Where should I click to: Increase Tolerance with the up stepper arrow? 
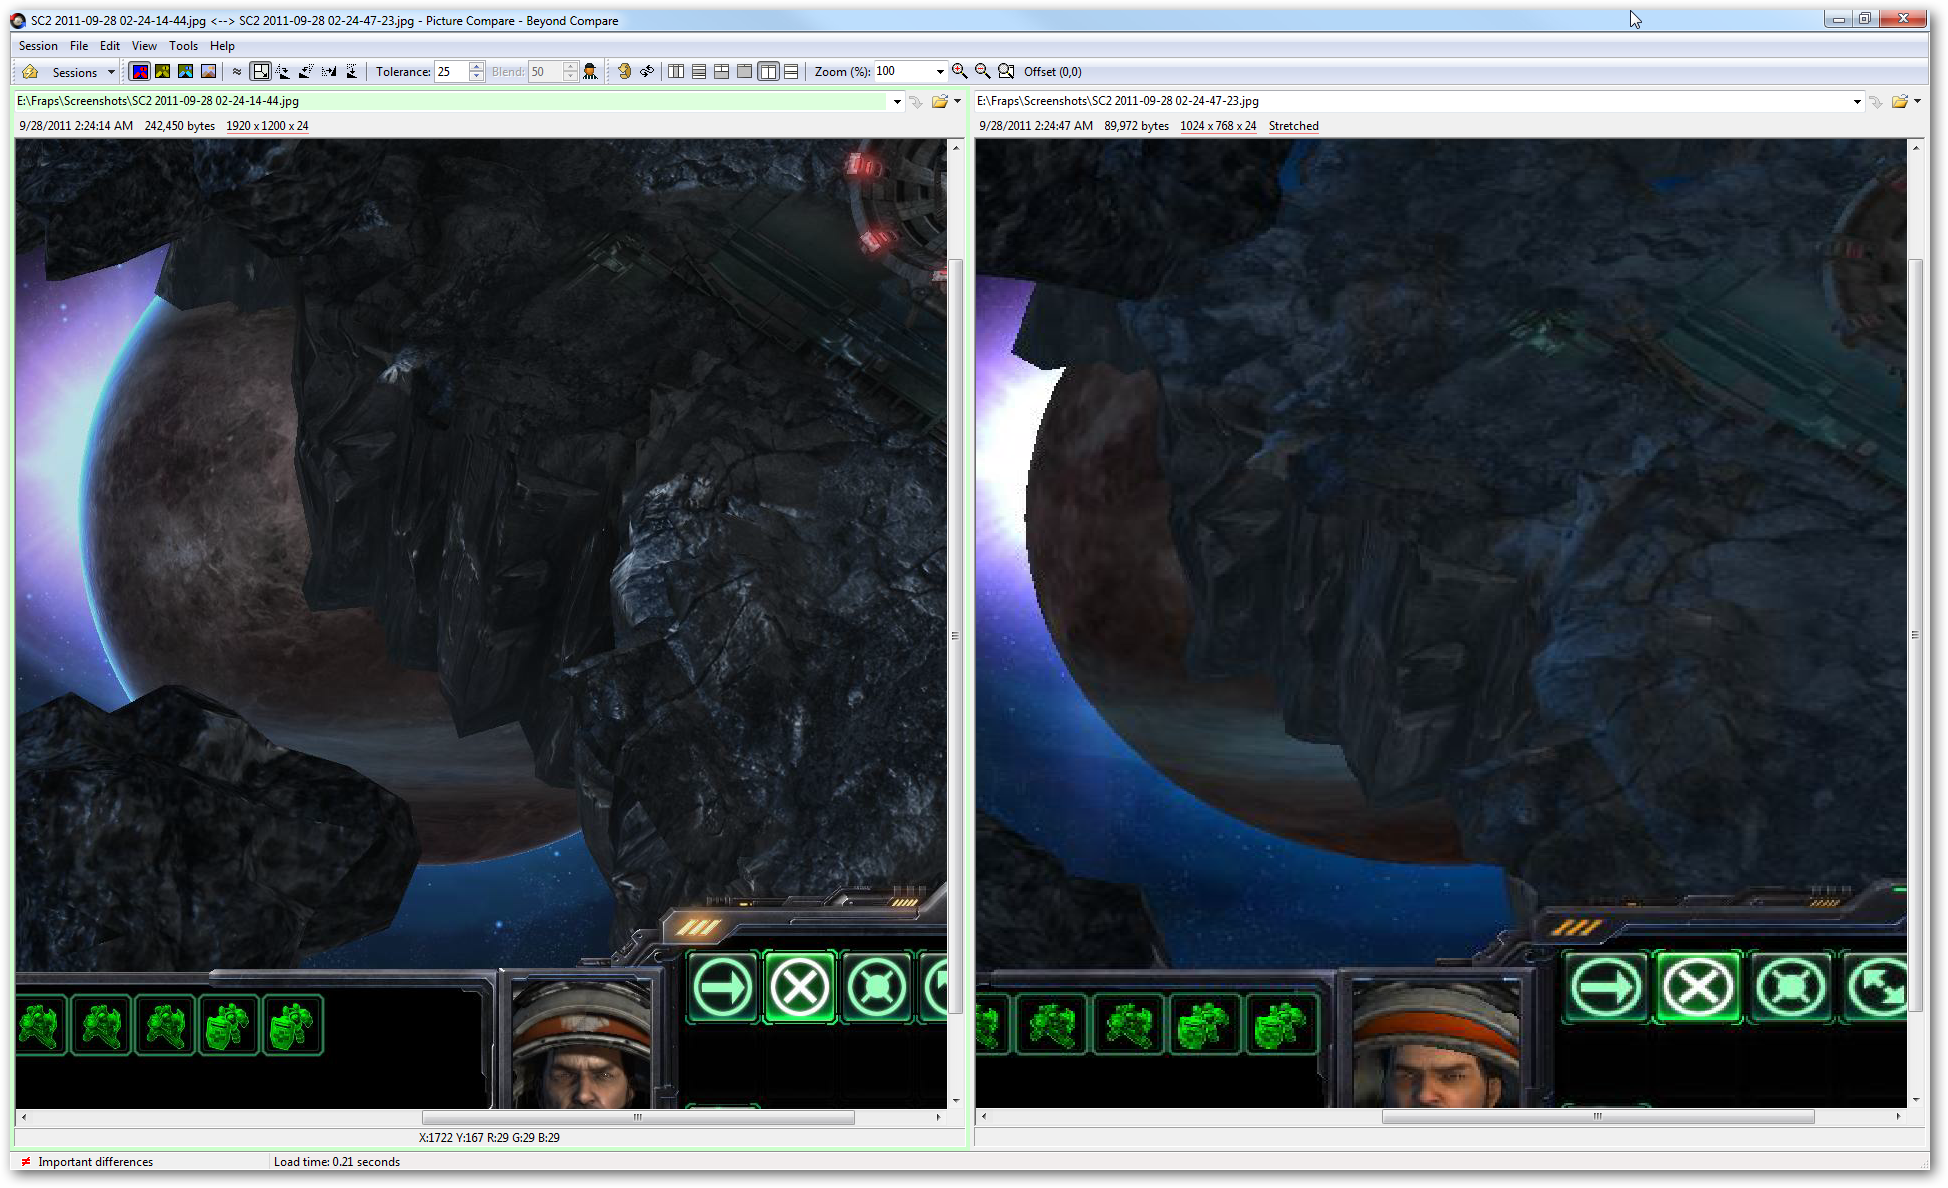[x=477, y=67]
